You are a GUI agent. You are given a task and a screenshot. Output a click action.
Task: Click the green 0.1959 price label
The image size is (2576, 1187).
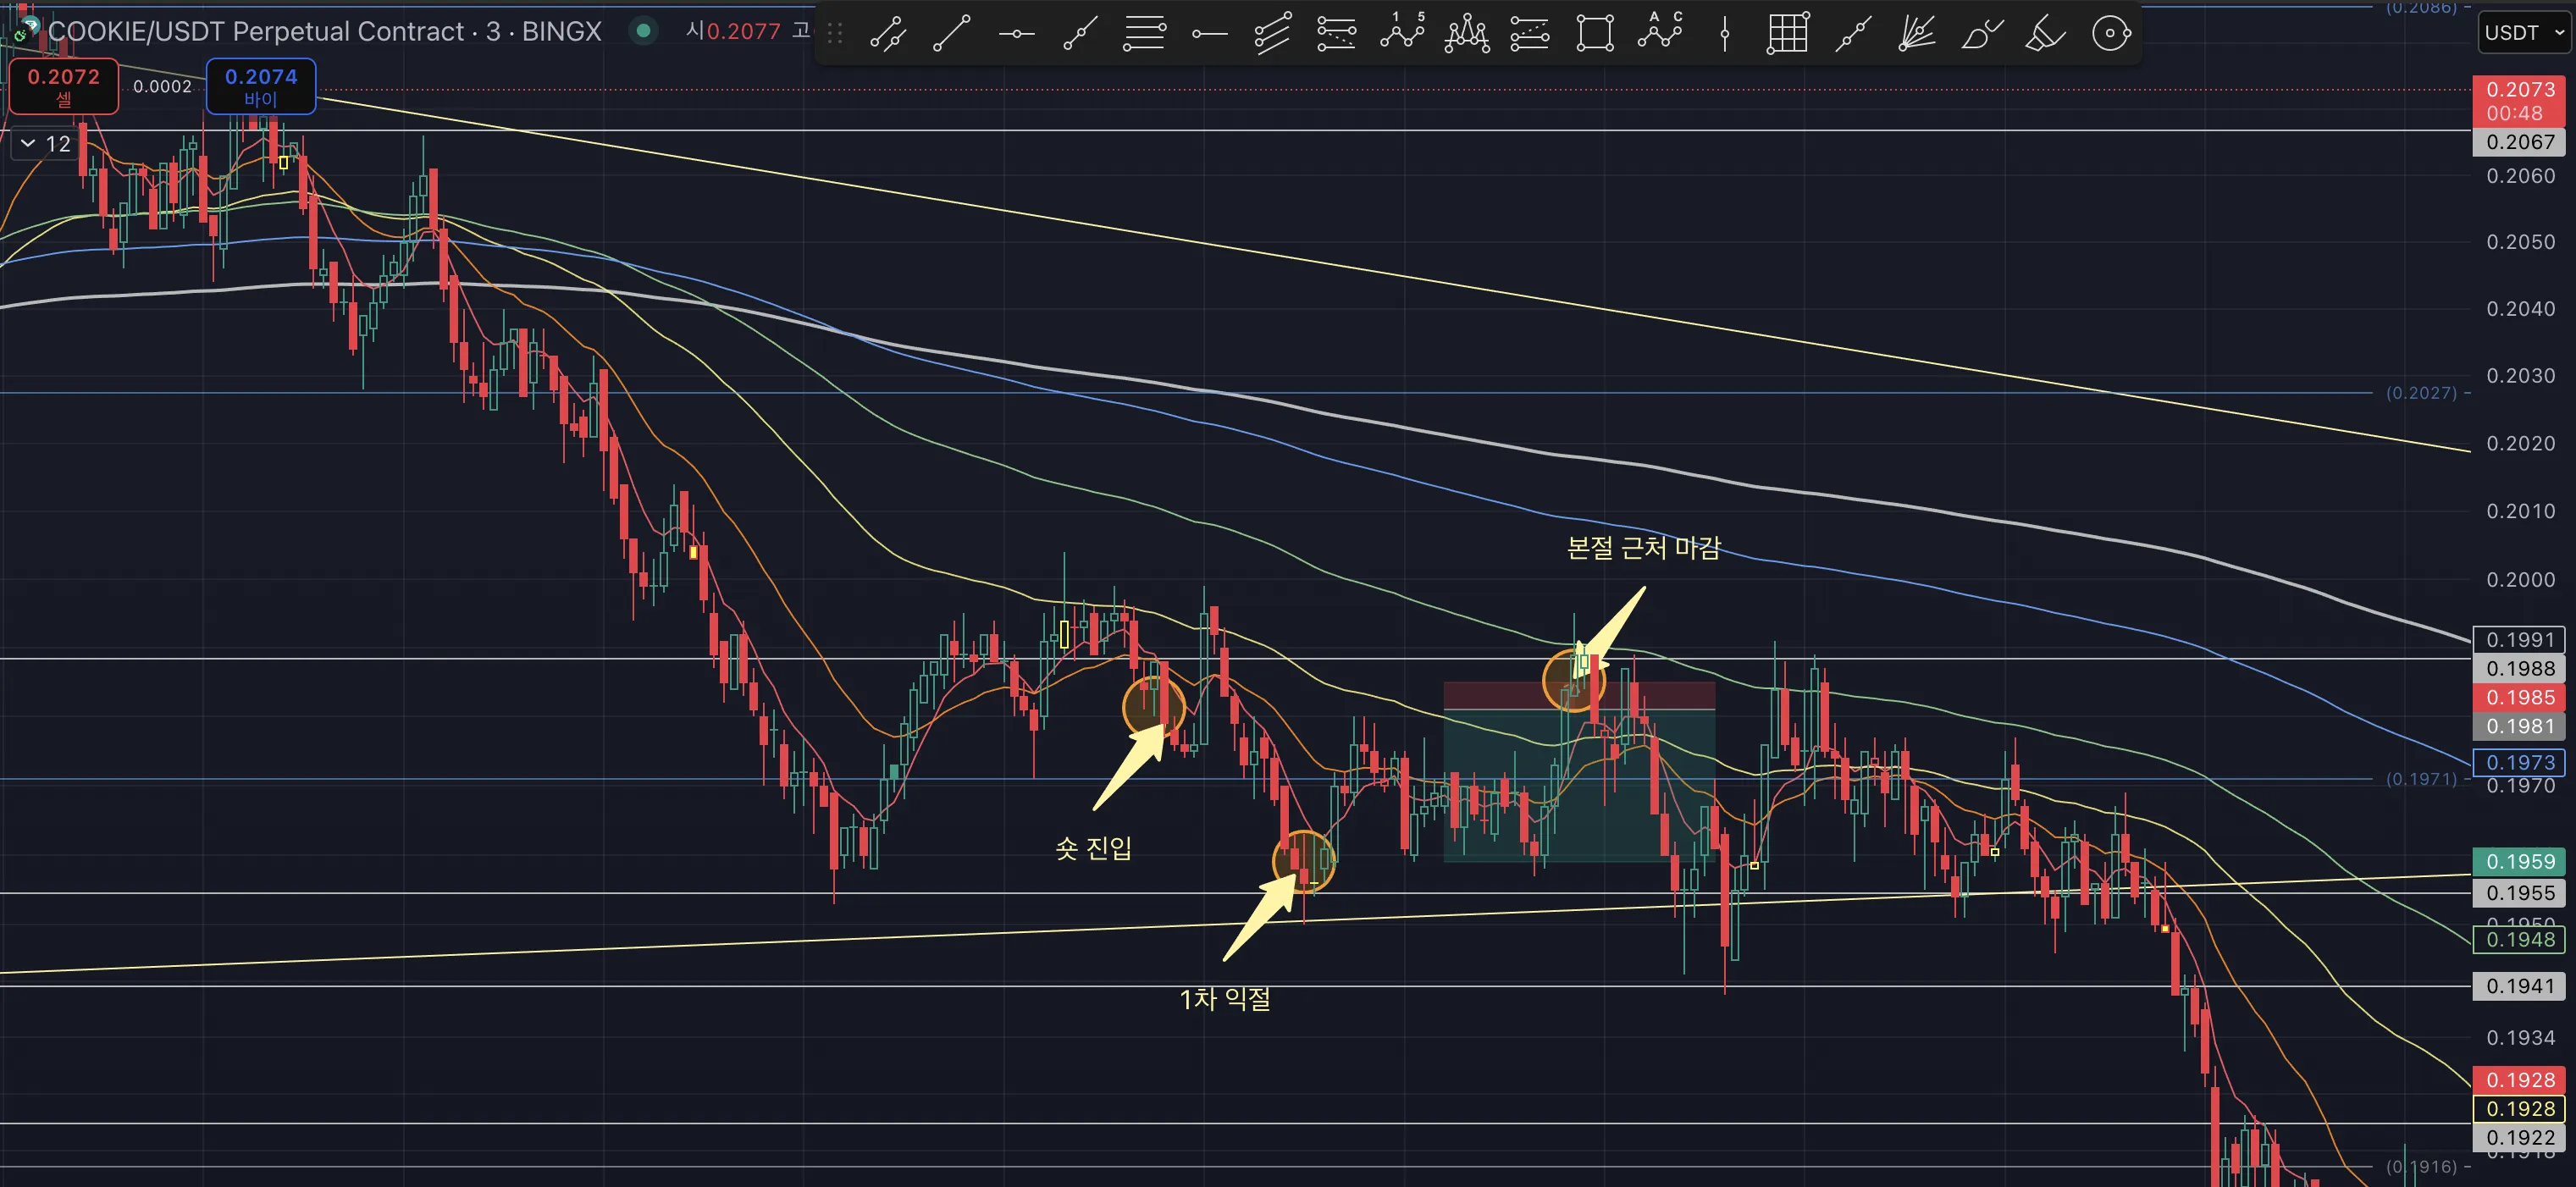[x=2521, y=861]
